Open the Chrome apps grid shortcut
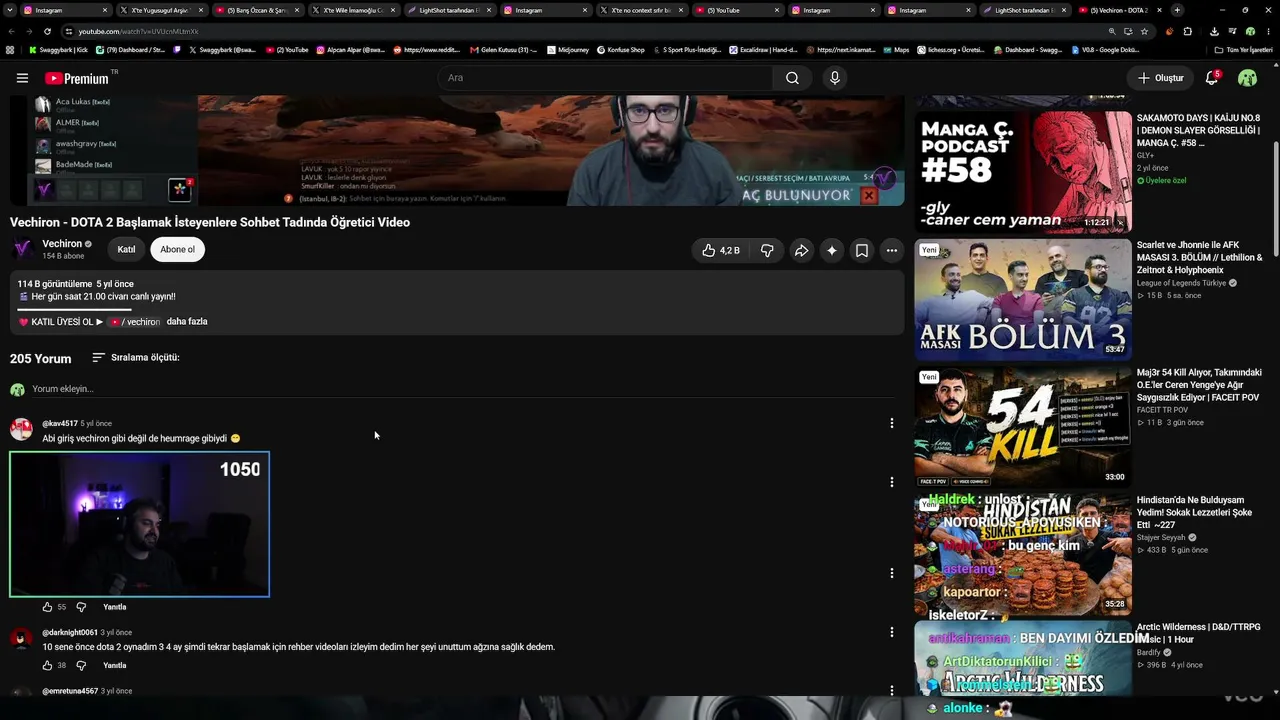The image size is (1280, 720). pos(10,49)
